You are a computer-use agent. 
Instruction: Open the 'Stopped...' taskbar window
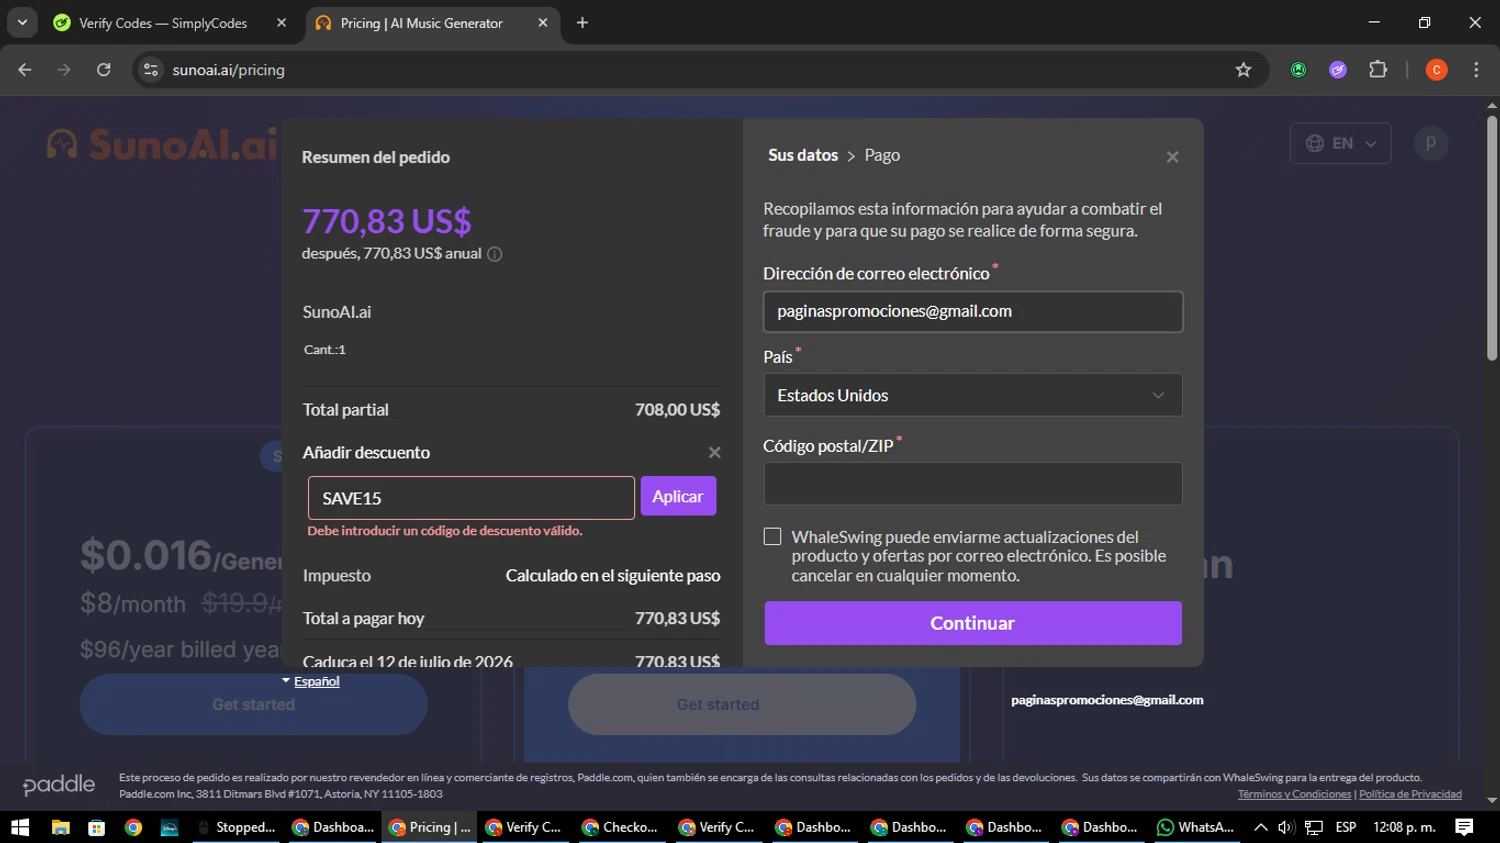click(237, 827)
